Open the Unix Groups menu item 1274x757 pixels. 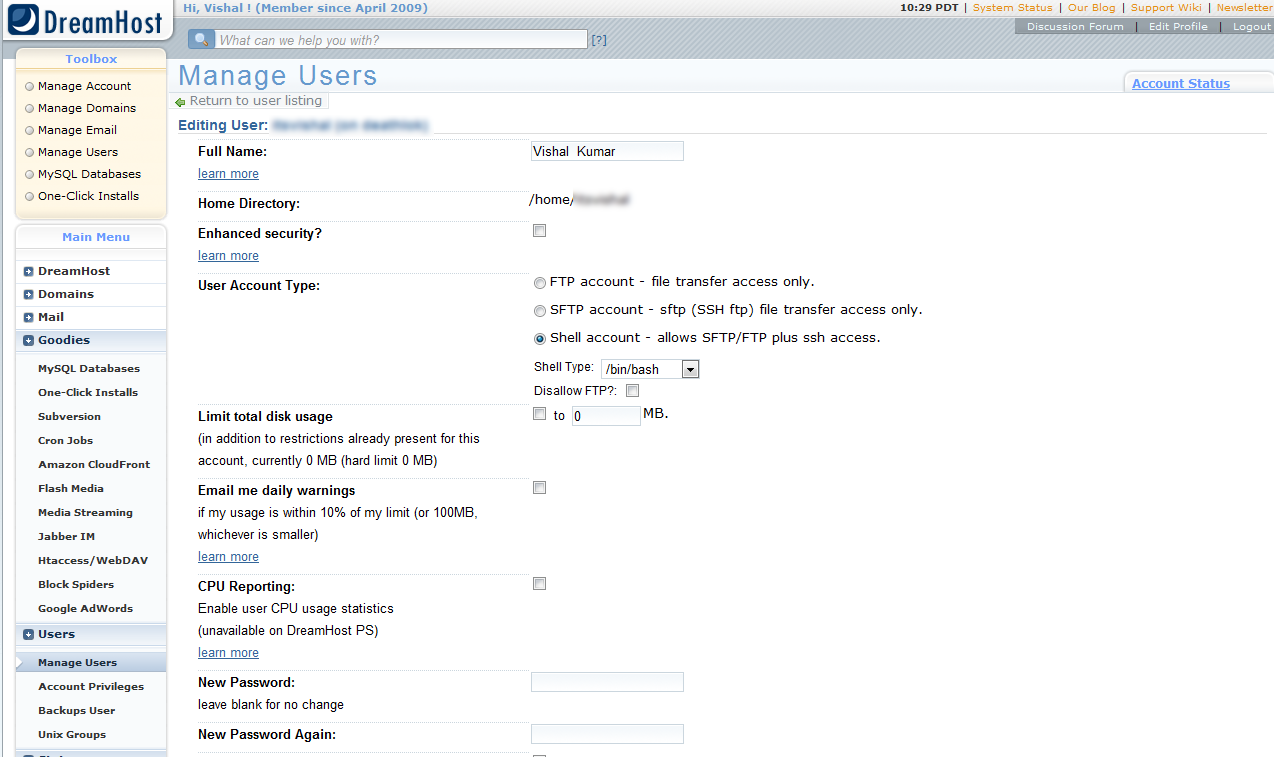(72, 735)
